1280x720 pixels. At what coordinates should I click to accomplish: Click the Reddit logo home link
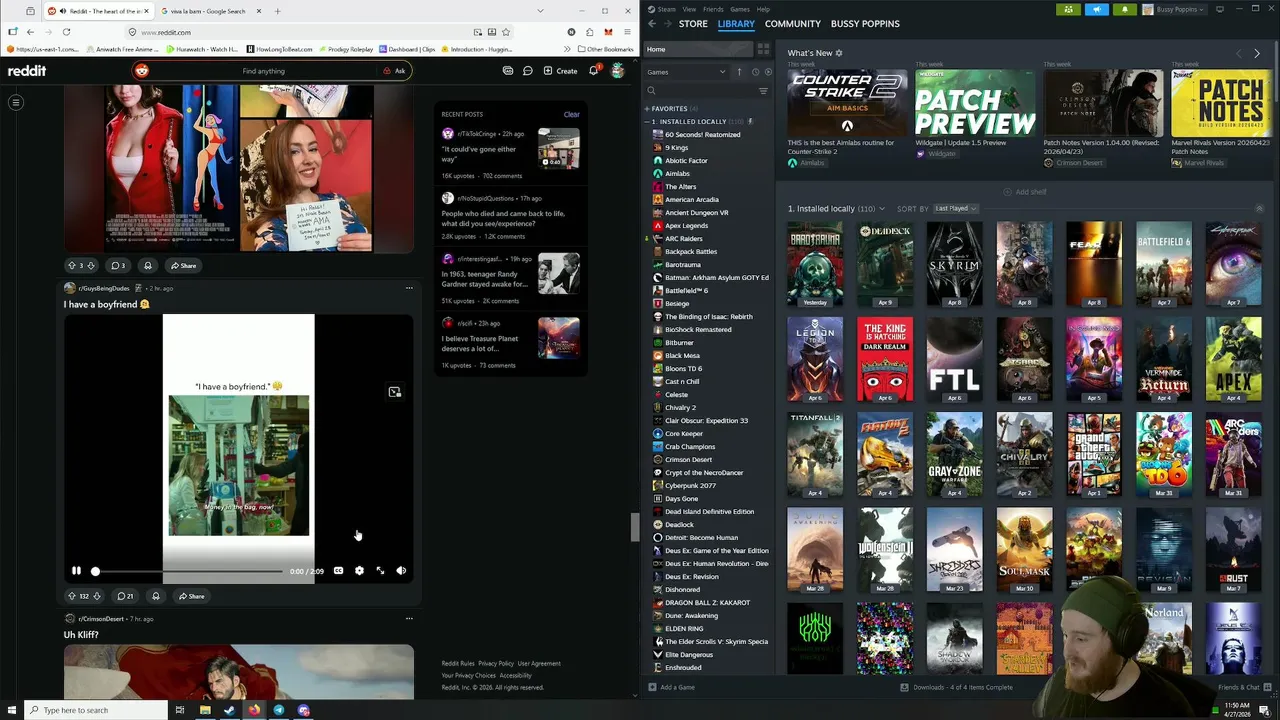pos(27,71)
